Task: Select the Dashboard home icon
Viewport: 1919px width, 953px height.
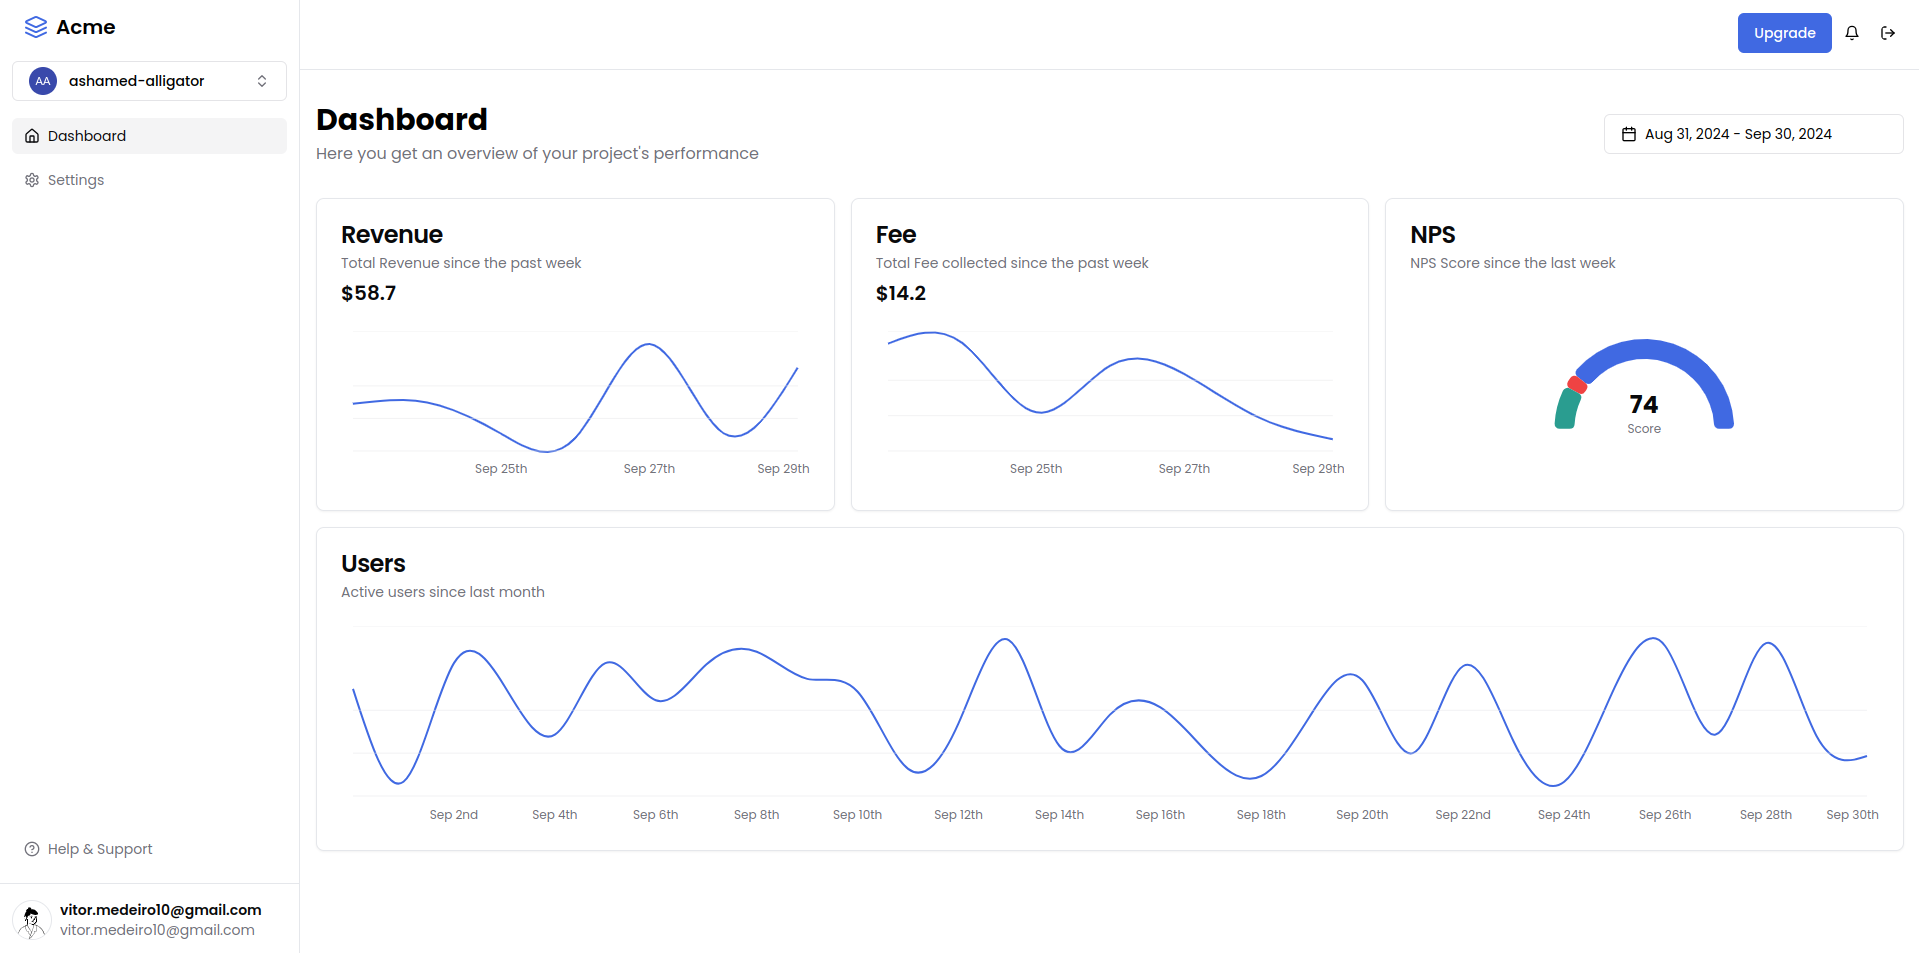Action: pyautogui.click(x=31, y=135)
